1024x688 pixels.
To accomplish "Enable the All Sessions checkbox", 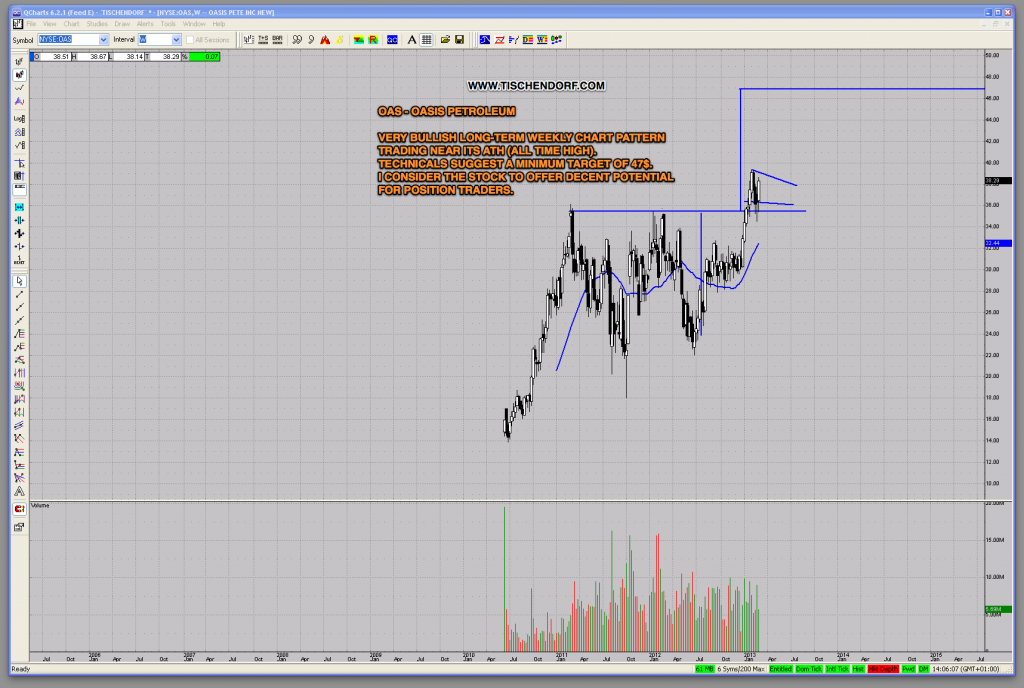I will click(190, 40).
